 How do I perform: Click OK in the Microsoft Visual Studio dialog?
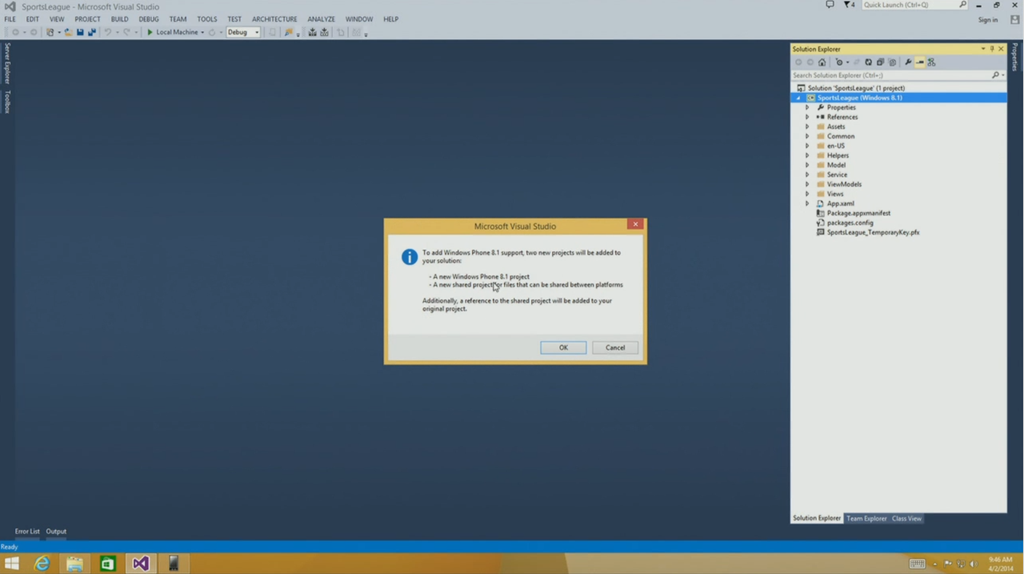[563, 347]
